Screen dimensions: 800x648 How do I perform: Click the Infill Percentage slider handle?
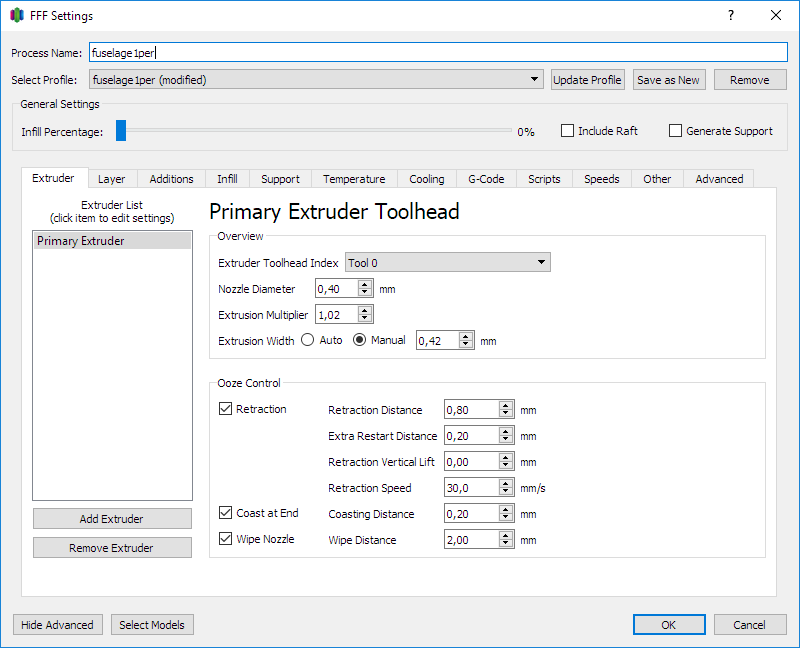(x=121, y=131)
